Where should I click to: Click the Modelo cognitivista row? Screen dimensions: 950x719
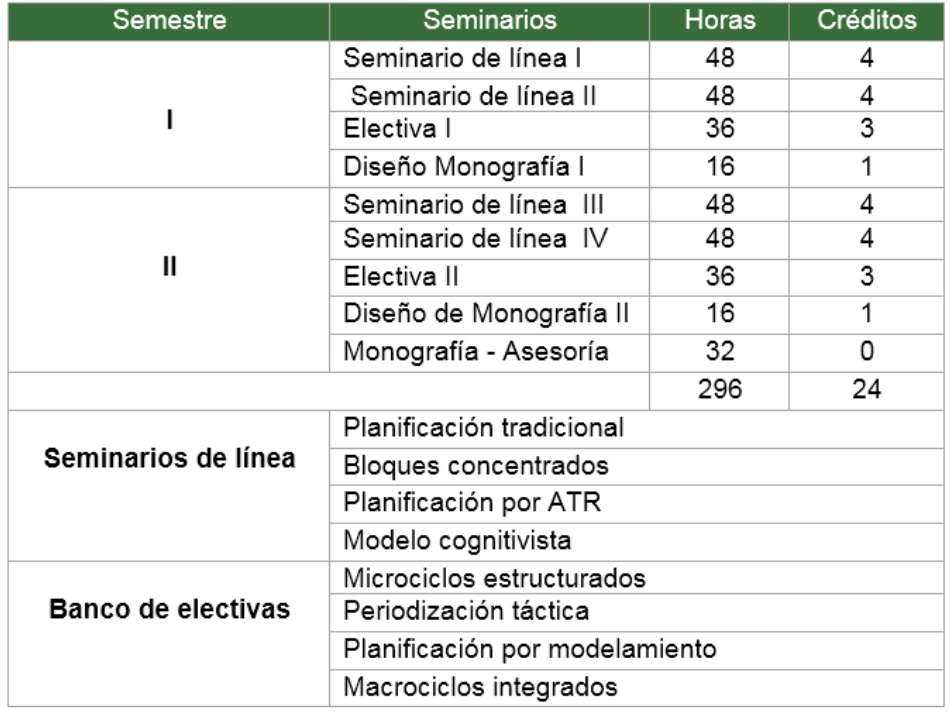coord(445,541)
